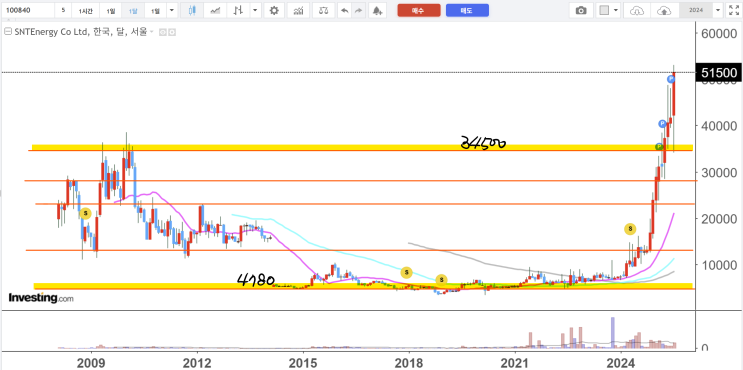The width and height of the screenshot is (743, 370).
Task: Toggle fullscreen chart mode
Action: (733, 10)
